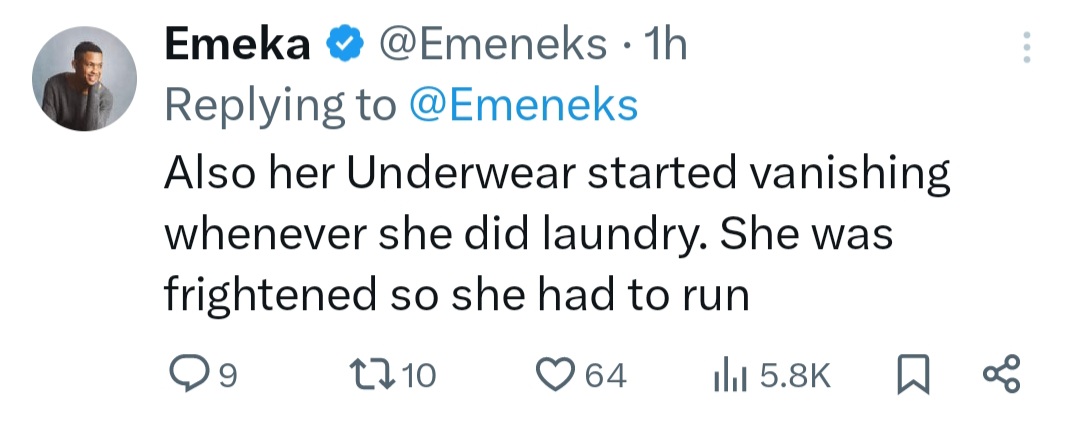Click the @Emeneks handle beside the name
Viewport: 1080px width, 424px height.
[x=489, y=46]
